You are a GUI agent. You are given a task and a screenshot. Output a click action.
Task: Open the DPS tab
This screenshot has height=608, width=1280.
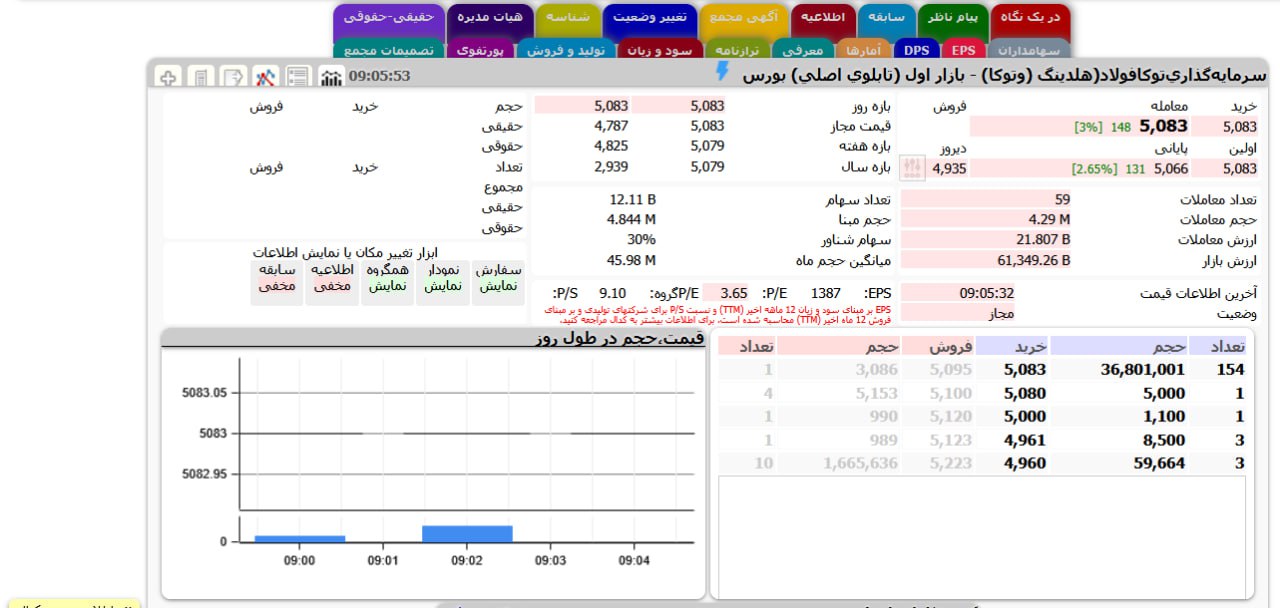[916, 50]
